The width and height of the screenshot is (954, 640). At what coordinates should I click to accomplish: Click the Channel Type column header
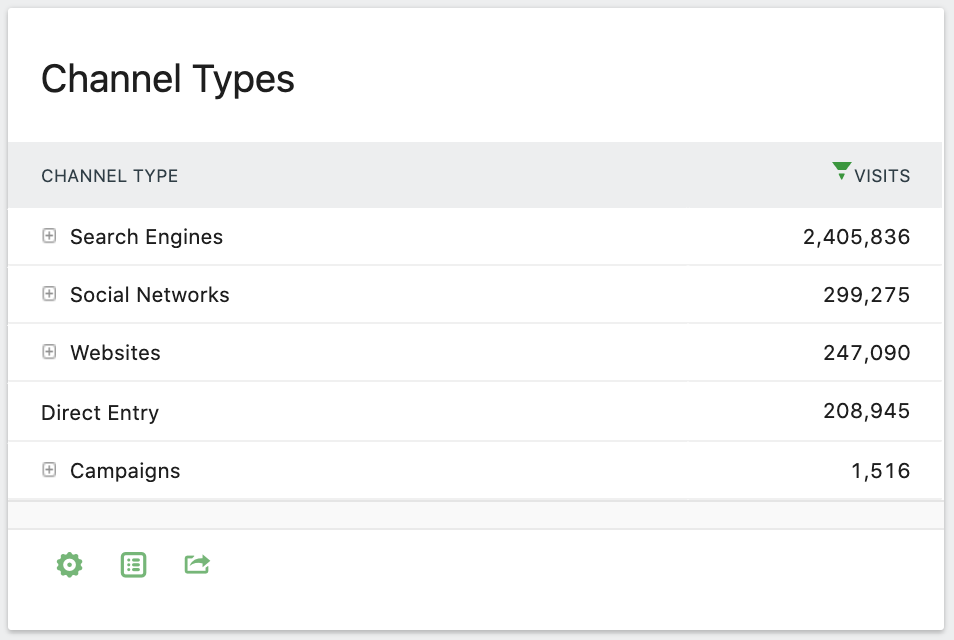pyautogui.click(x=109, y=175)
